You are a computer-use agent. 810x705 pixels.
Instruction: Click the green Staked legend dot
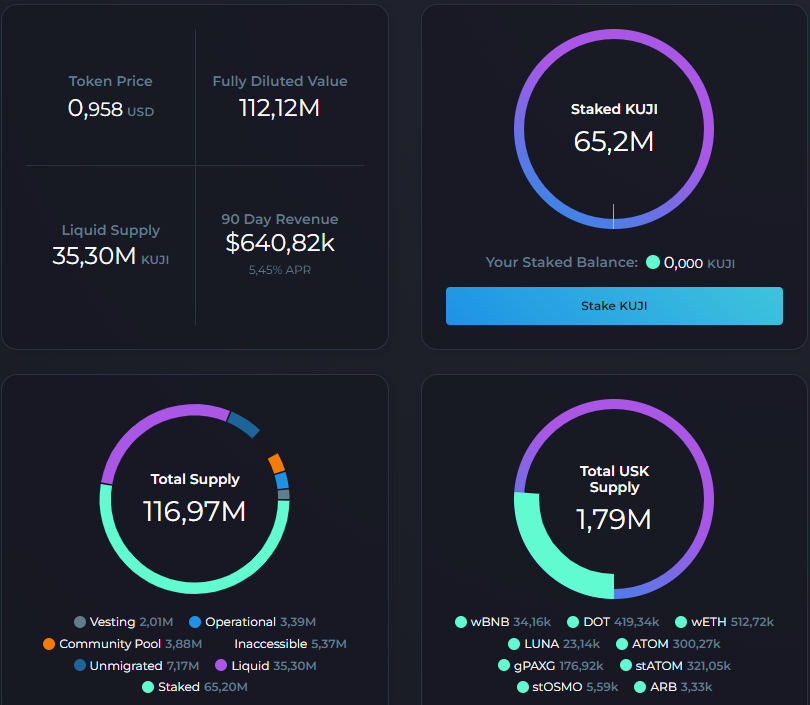pos(148,687)
